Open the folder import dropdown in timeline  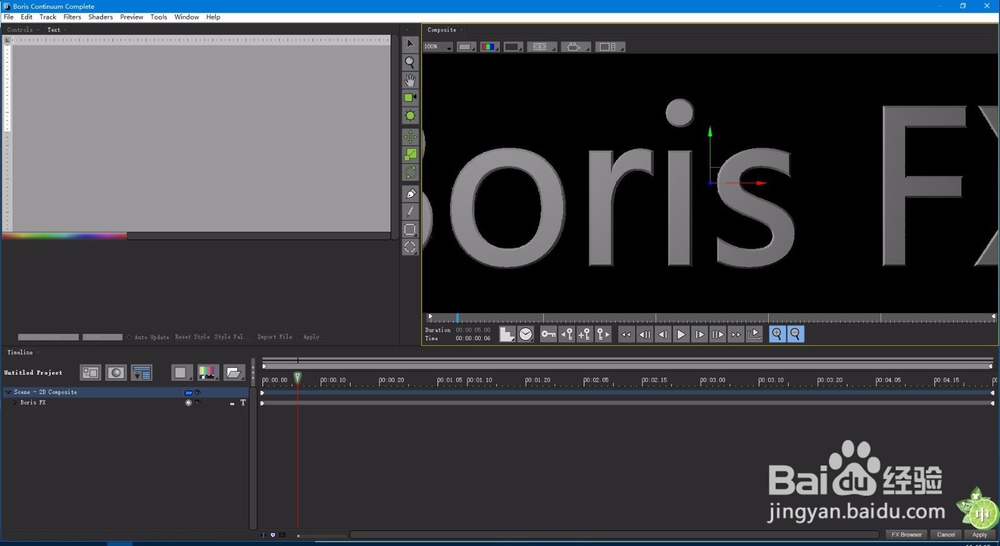[234, 373]
